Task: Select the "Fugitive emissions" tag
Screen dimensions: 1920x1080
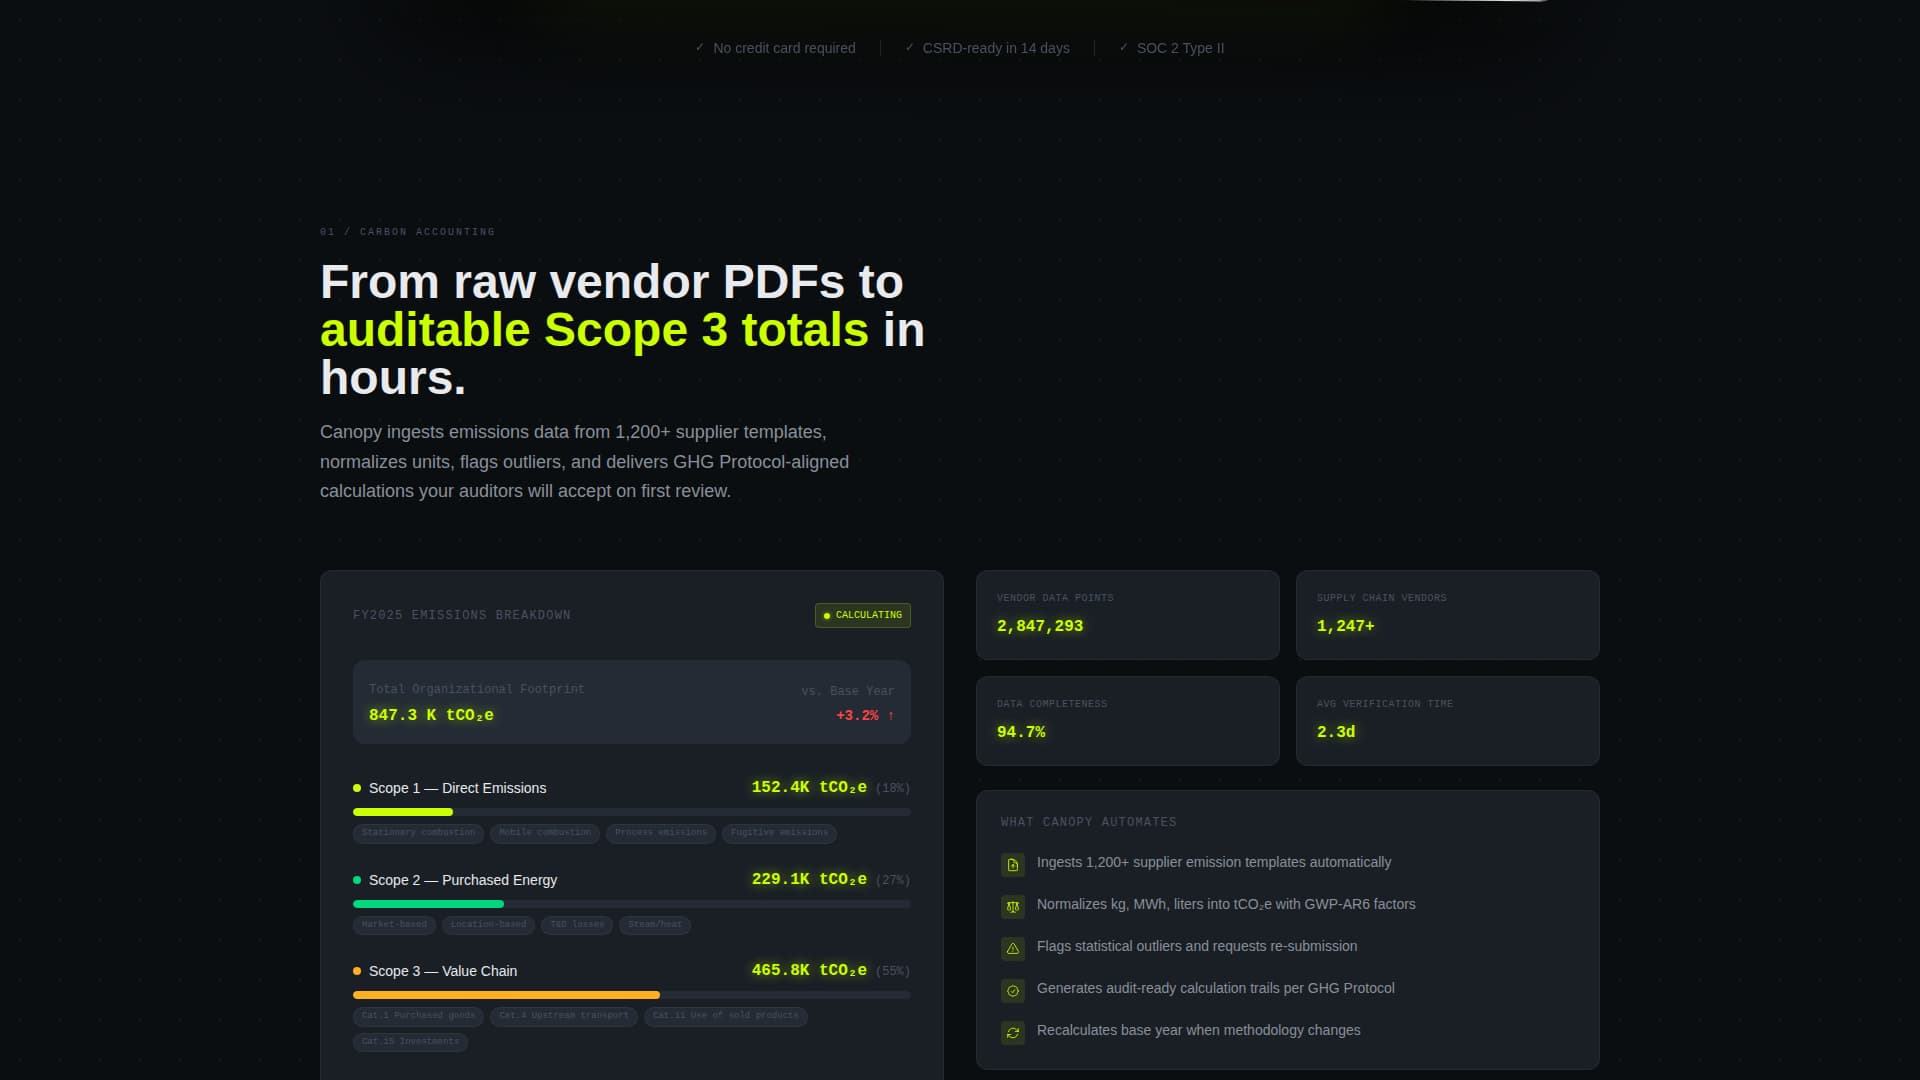Action: click(x=779, y=833)
